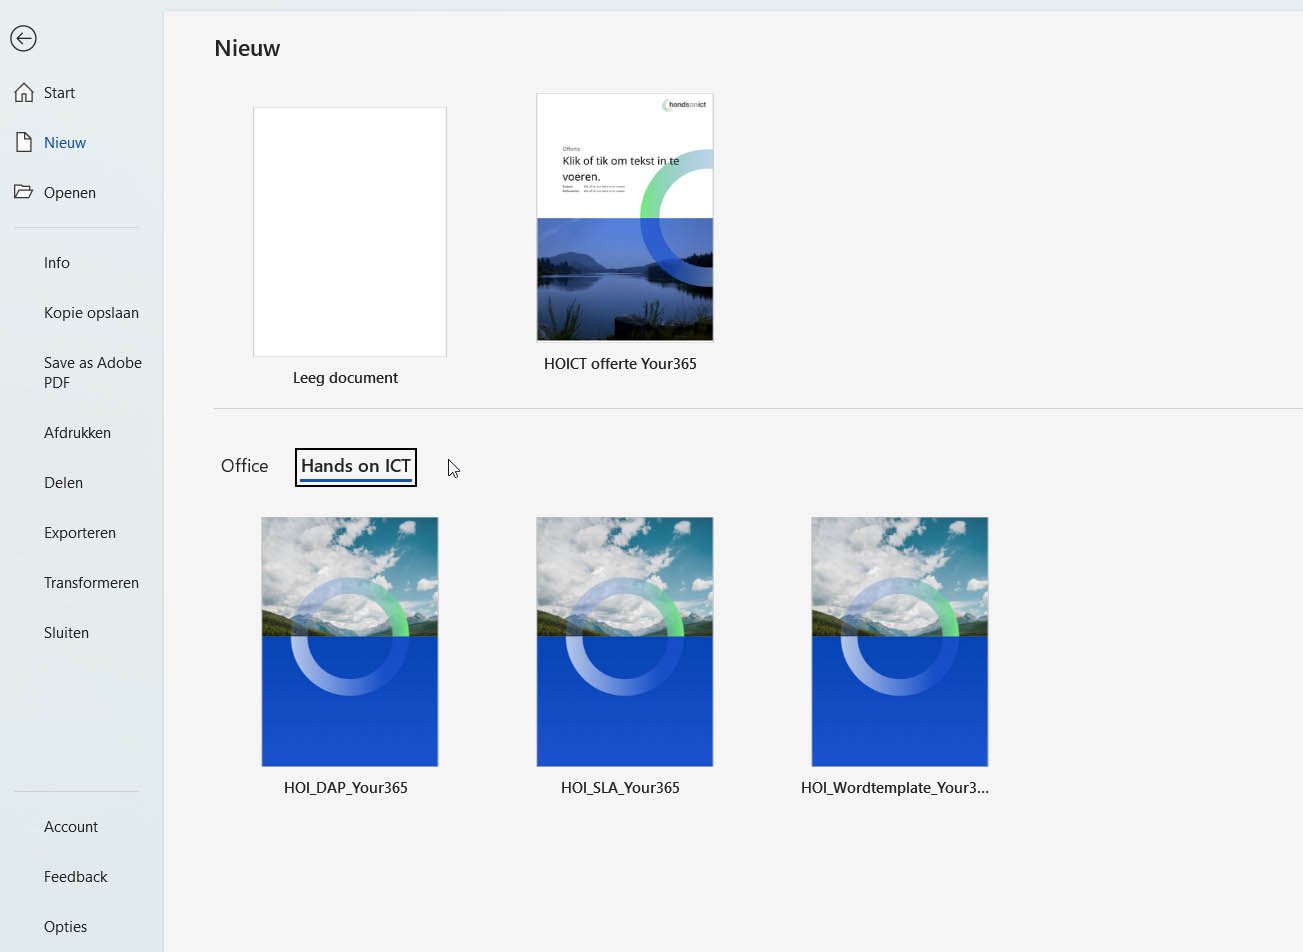This screenshot has height=952, width=1303.
Task: Select the HOI_DAP_Your365 template
Action: pos(349,641)
